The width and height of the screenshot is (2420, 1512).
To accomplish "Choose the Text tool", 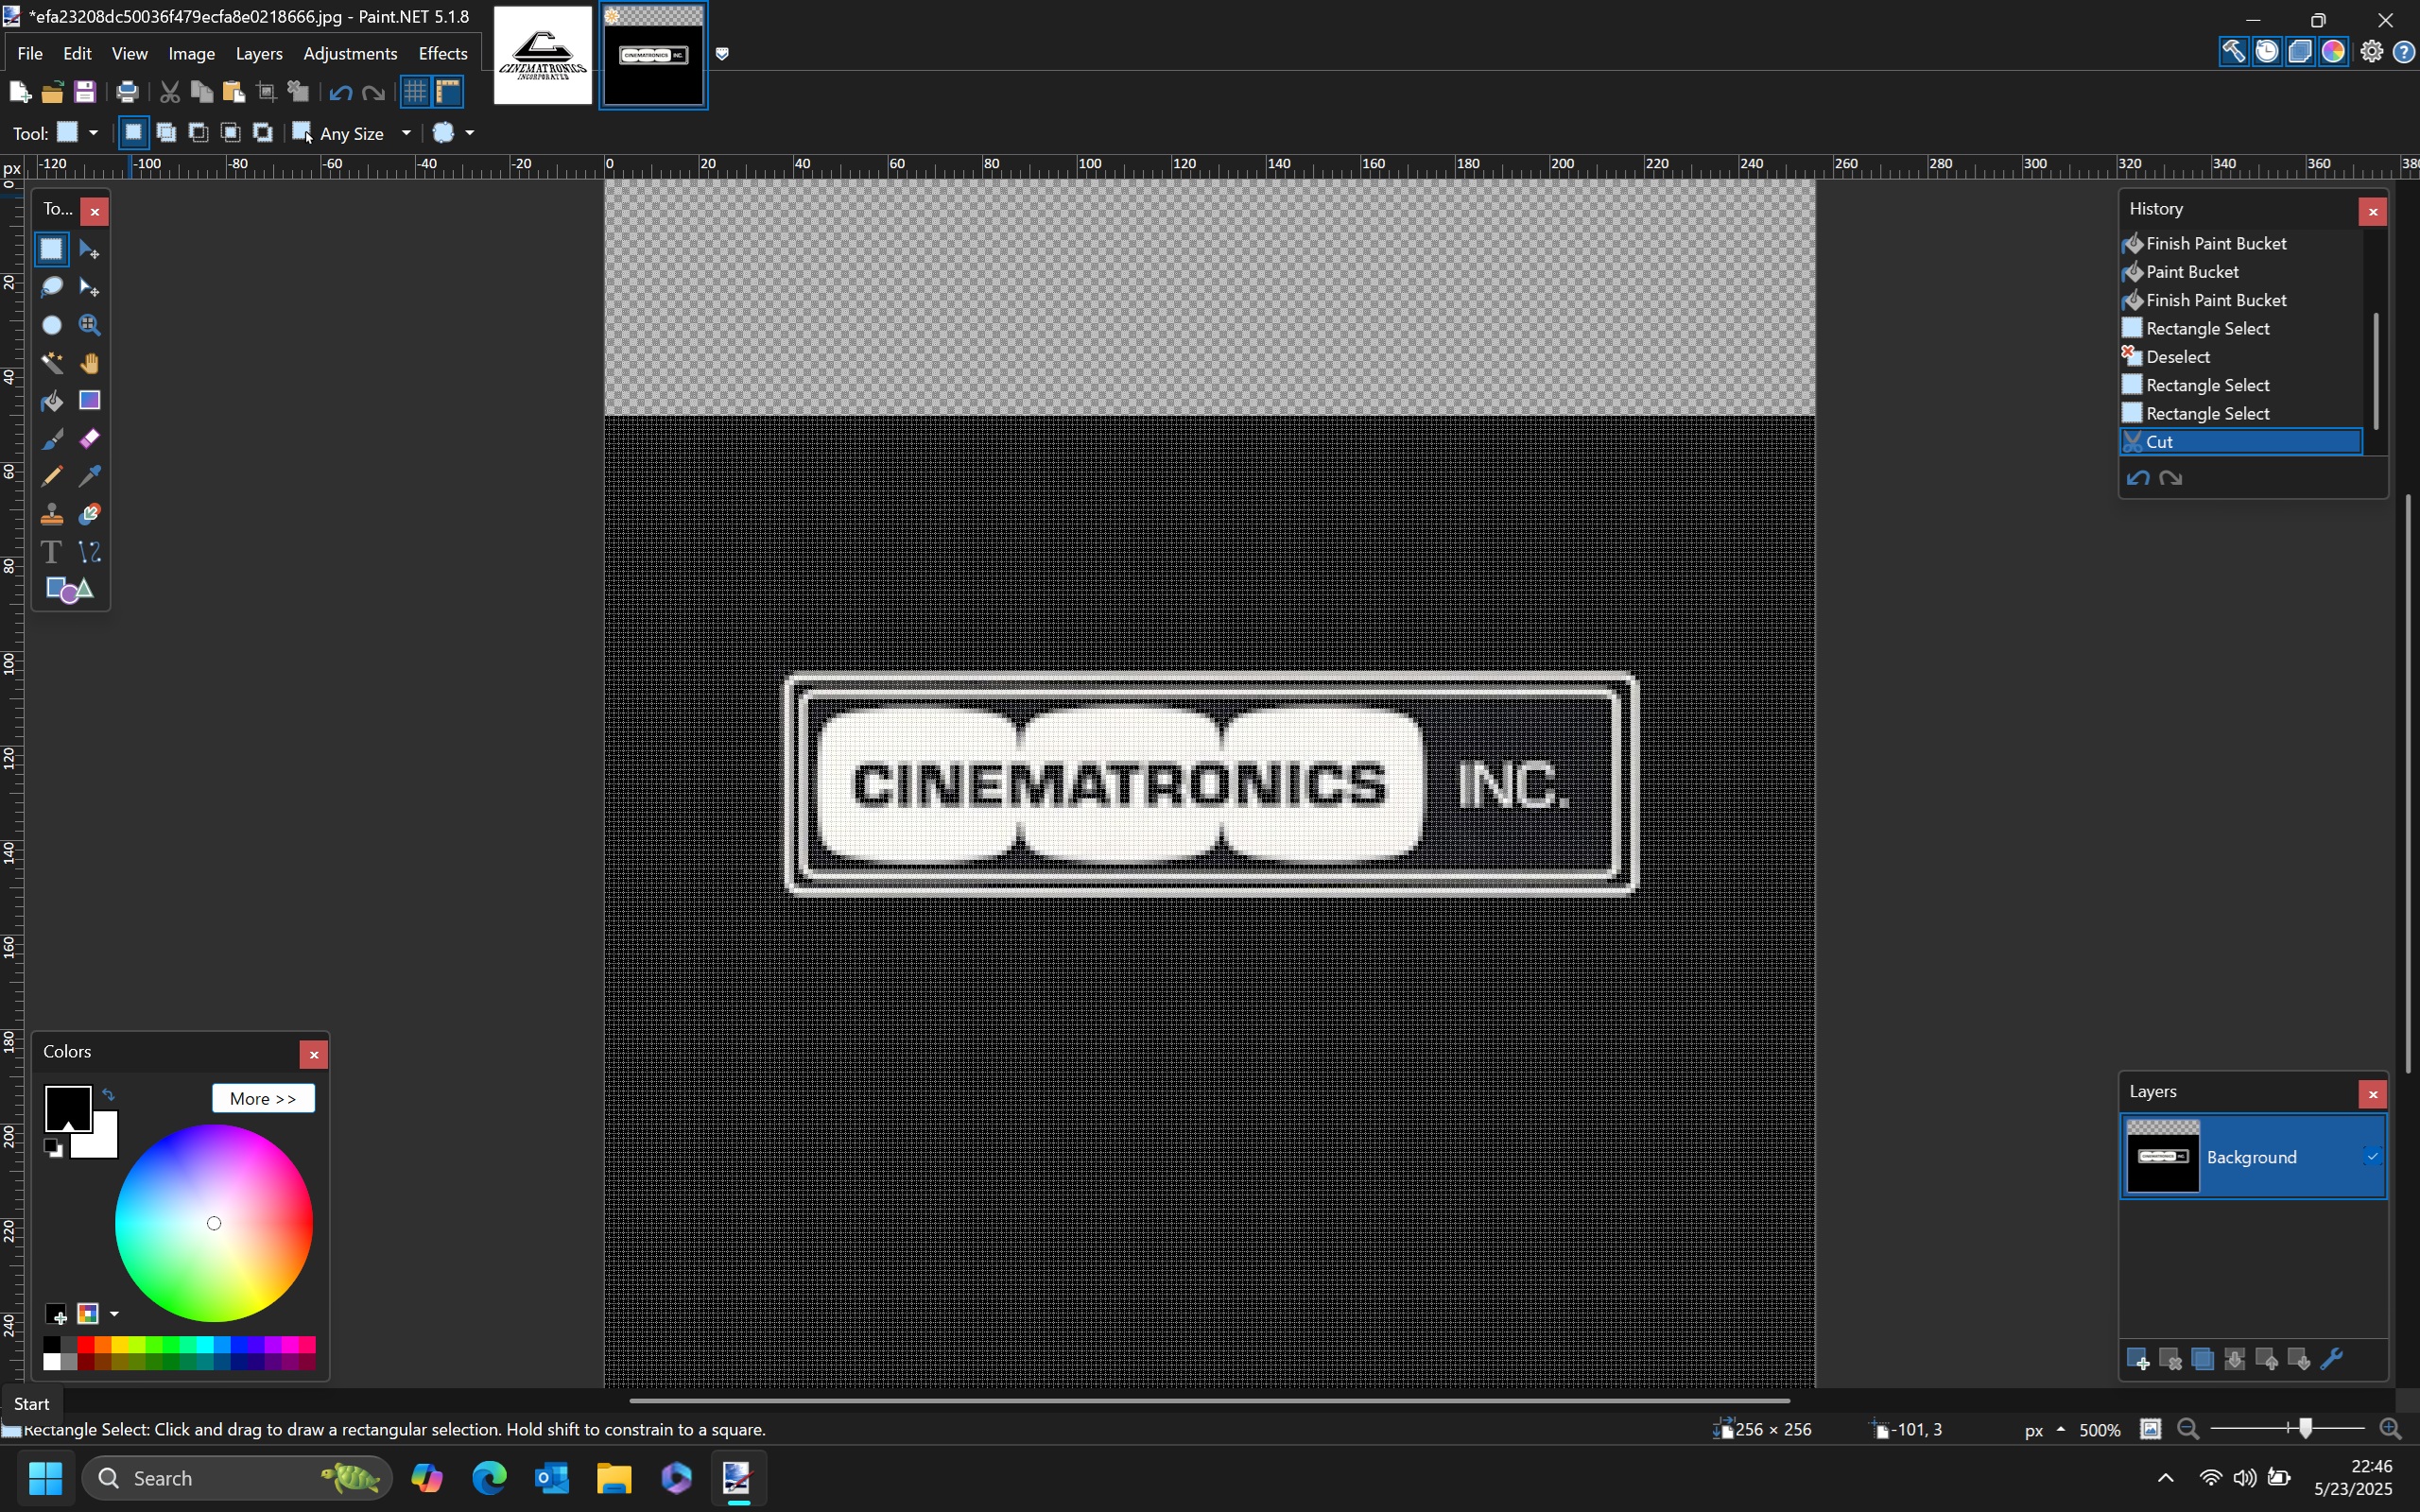I will pyautogui.click(x=51, y=552).
